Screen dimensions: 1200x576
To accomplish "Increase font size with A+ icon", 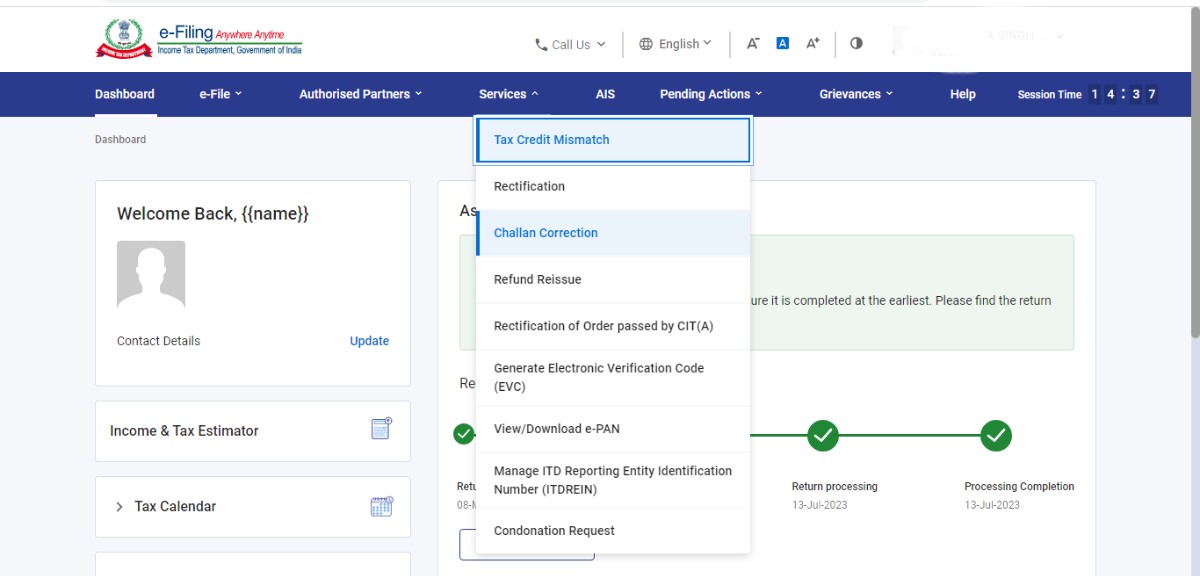I will click(x=813, y=43).
